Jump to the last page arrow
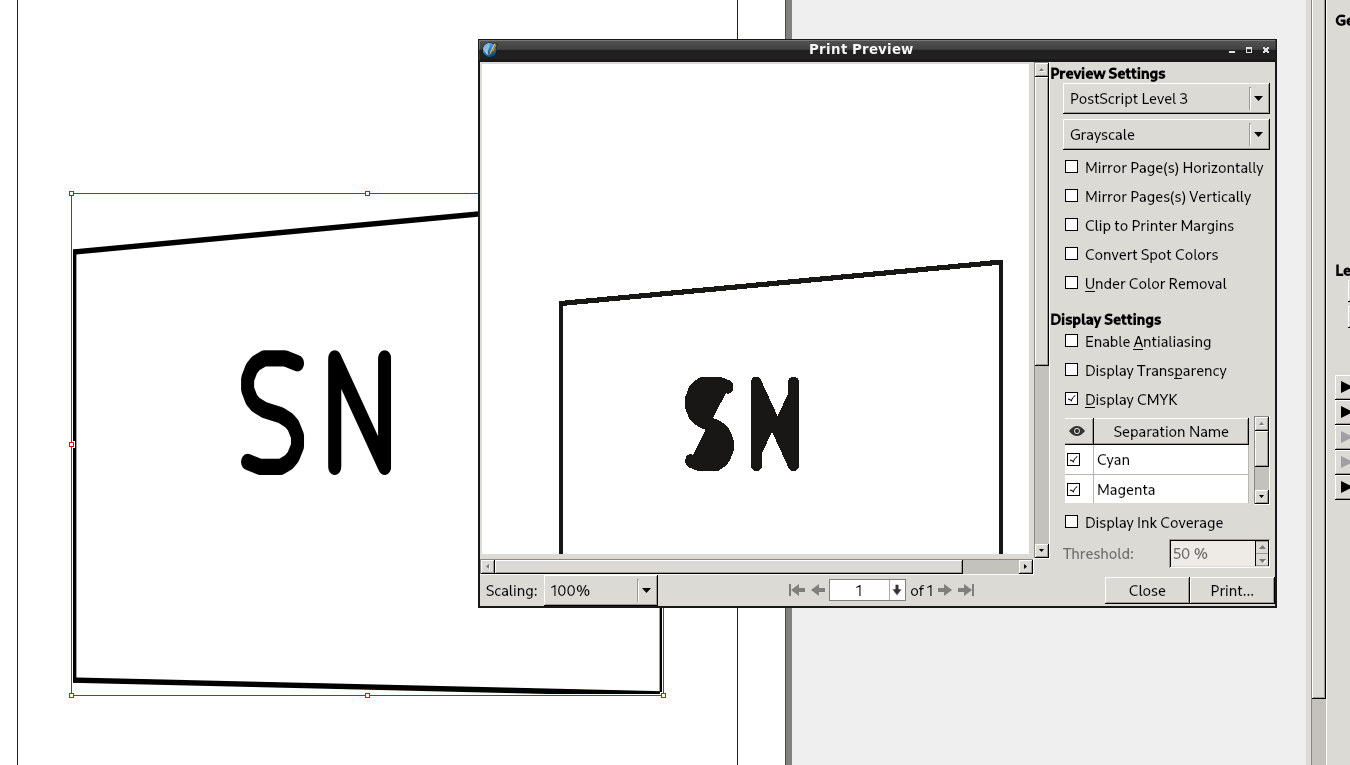The image size is (1350, 765). [966, 590]
